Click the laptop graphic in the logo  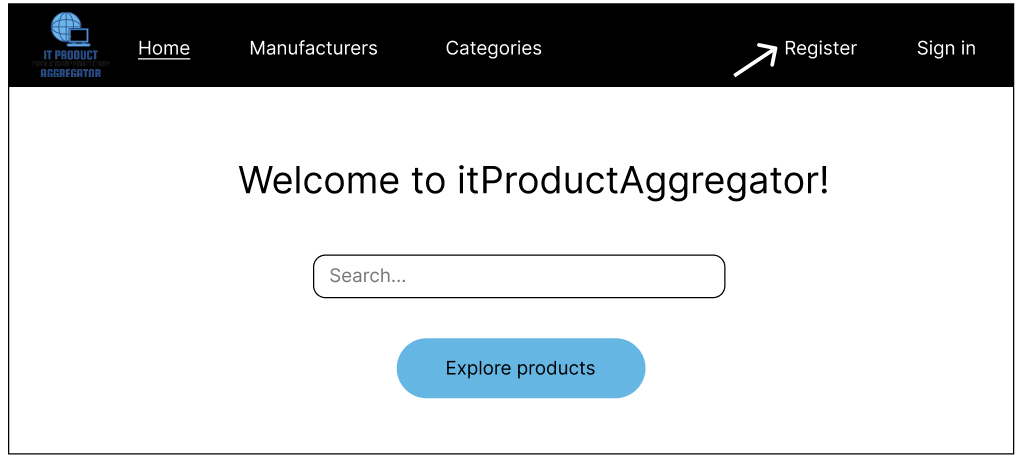point(79,38)
